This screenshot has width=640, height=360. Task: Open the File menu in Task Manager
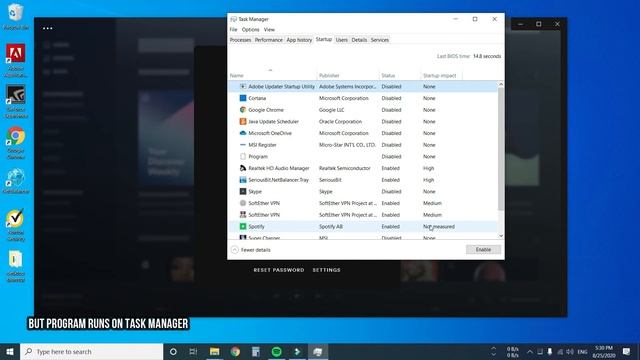pos(233,30)
